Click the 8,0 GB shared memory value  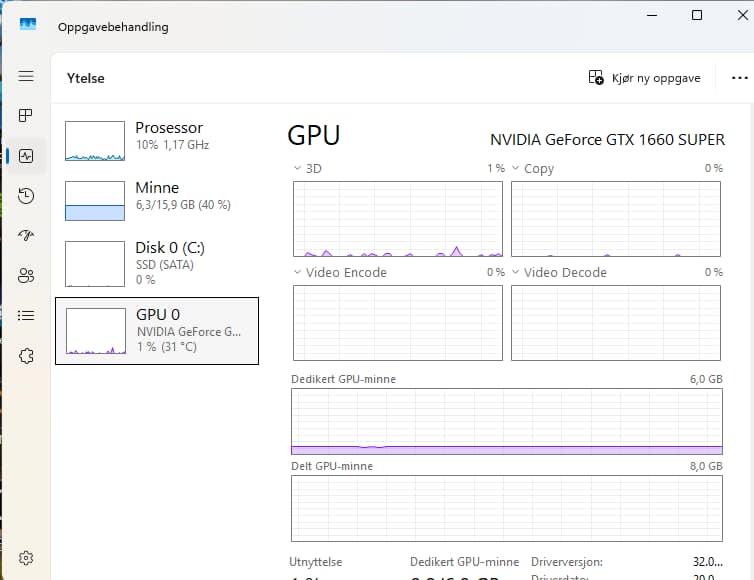point(706,466)
